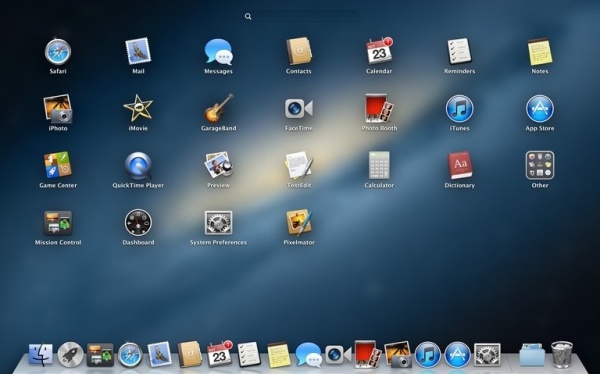
Task: Open Messages in the Launchpad grid
Action: pyautogui.click(x=218, y=51)
